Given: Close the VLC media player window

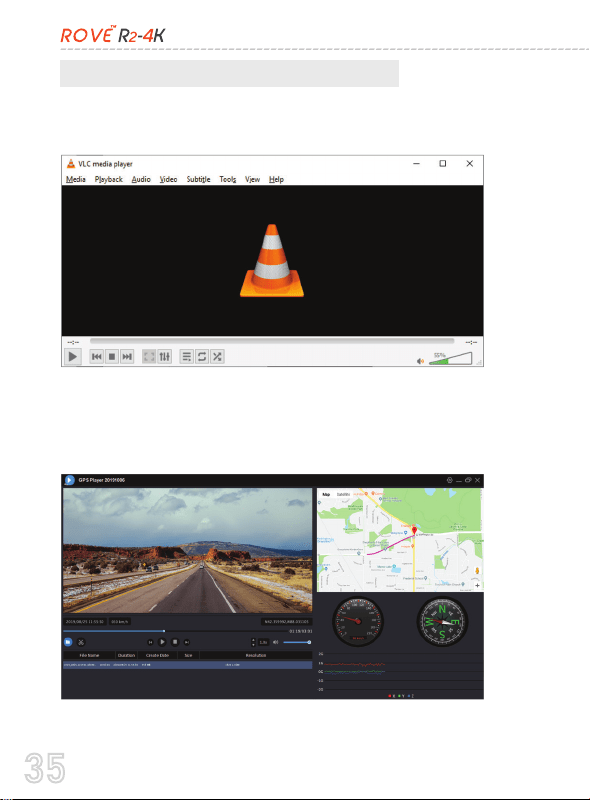Looking at the screenshot, I should click(470, 164).
